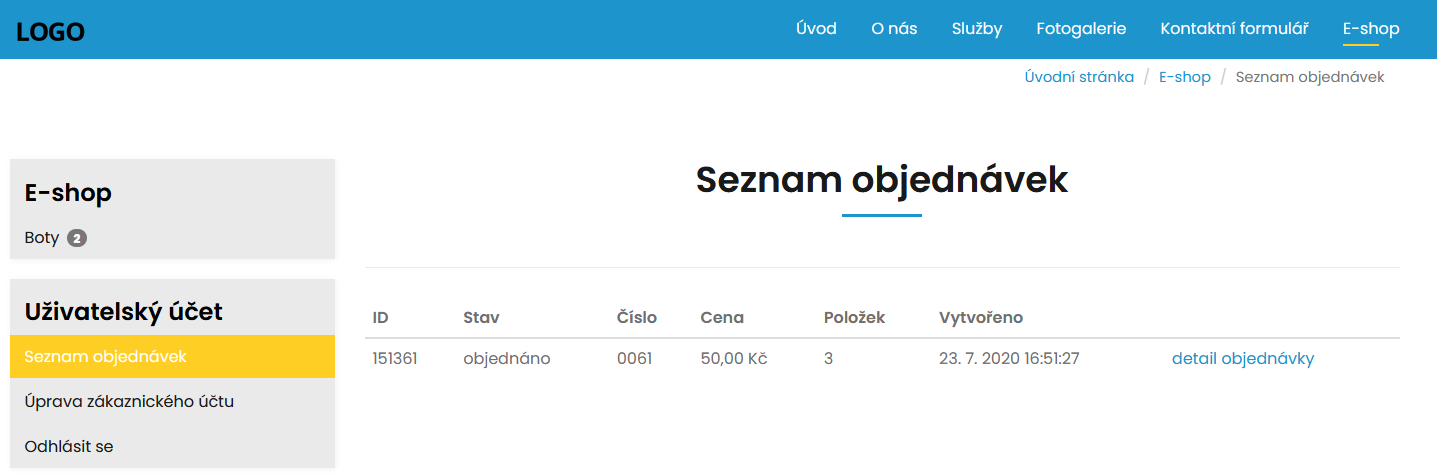Click the Boty count badge showing 2
1437x476 pixels.
click(x=77, y=239)
